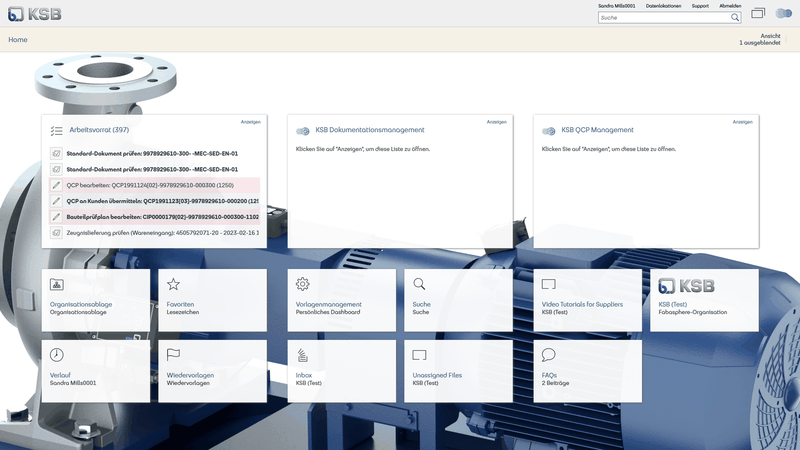The image size is (800, 450).
Task: Open the Suche tile label
Action: coord(421,304)
